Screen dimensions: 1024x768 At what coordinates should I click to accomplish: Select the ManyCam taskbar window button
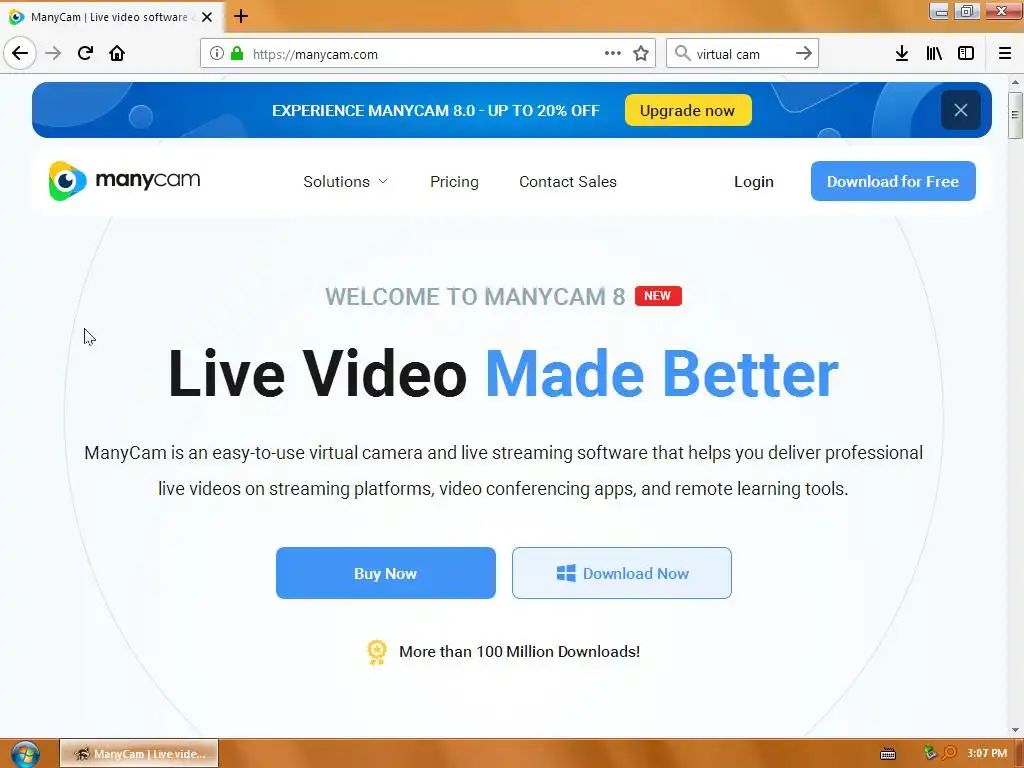point(139,754)
